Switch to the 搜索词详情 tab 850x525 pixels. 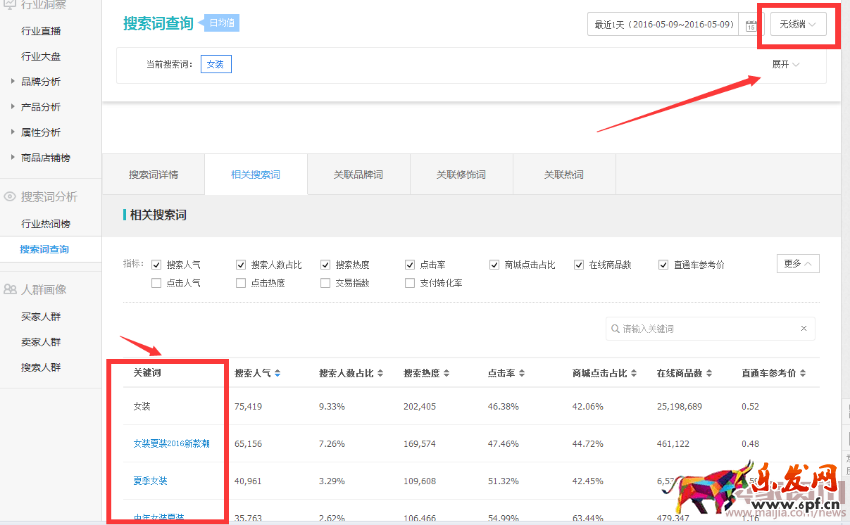click(x=153, y=175)
